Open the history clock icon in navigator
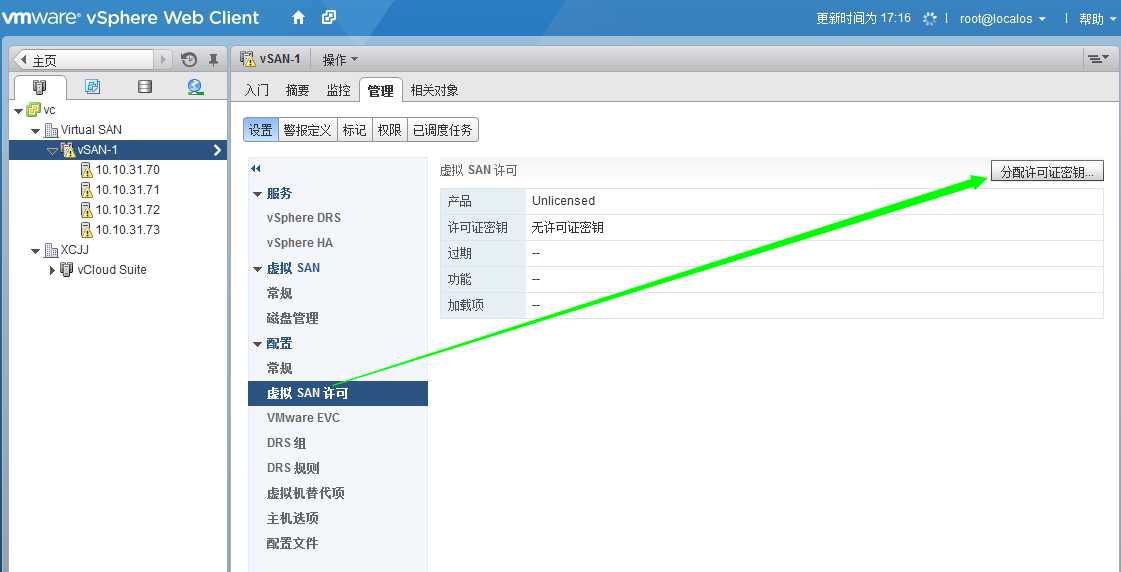Image resolution: width=1121 pixels, height=572 pixels. (189, 60)
